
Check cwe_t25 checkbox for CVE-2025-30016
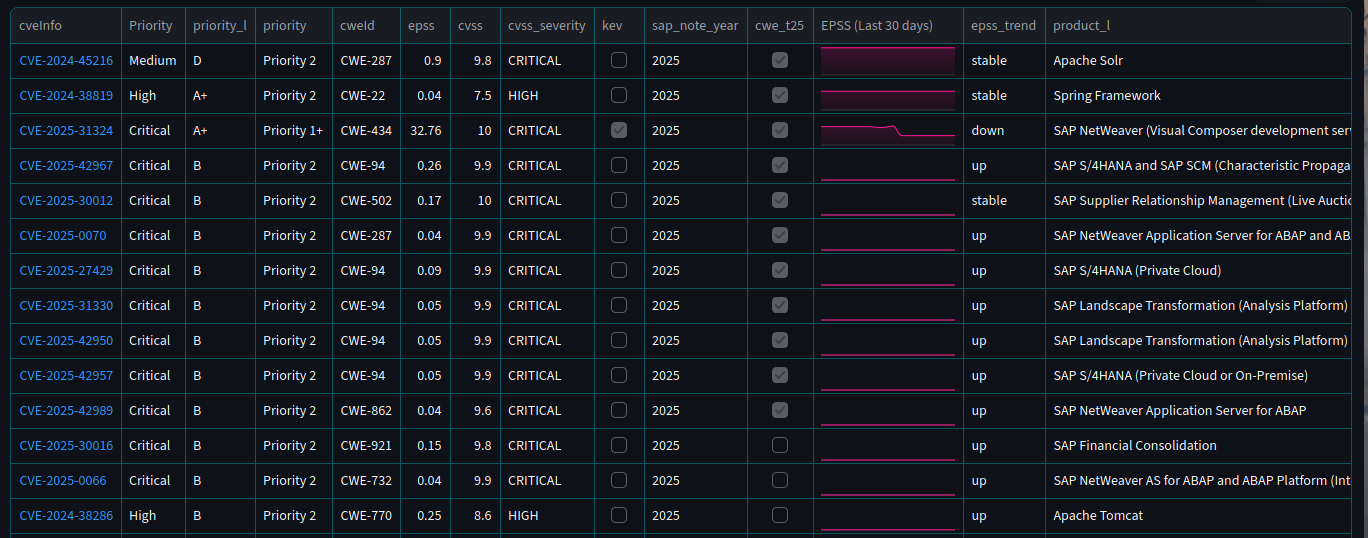(780, 445)
